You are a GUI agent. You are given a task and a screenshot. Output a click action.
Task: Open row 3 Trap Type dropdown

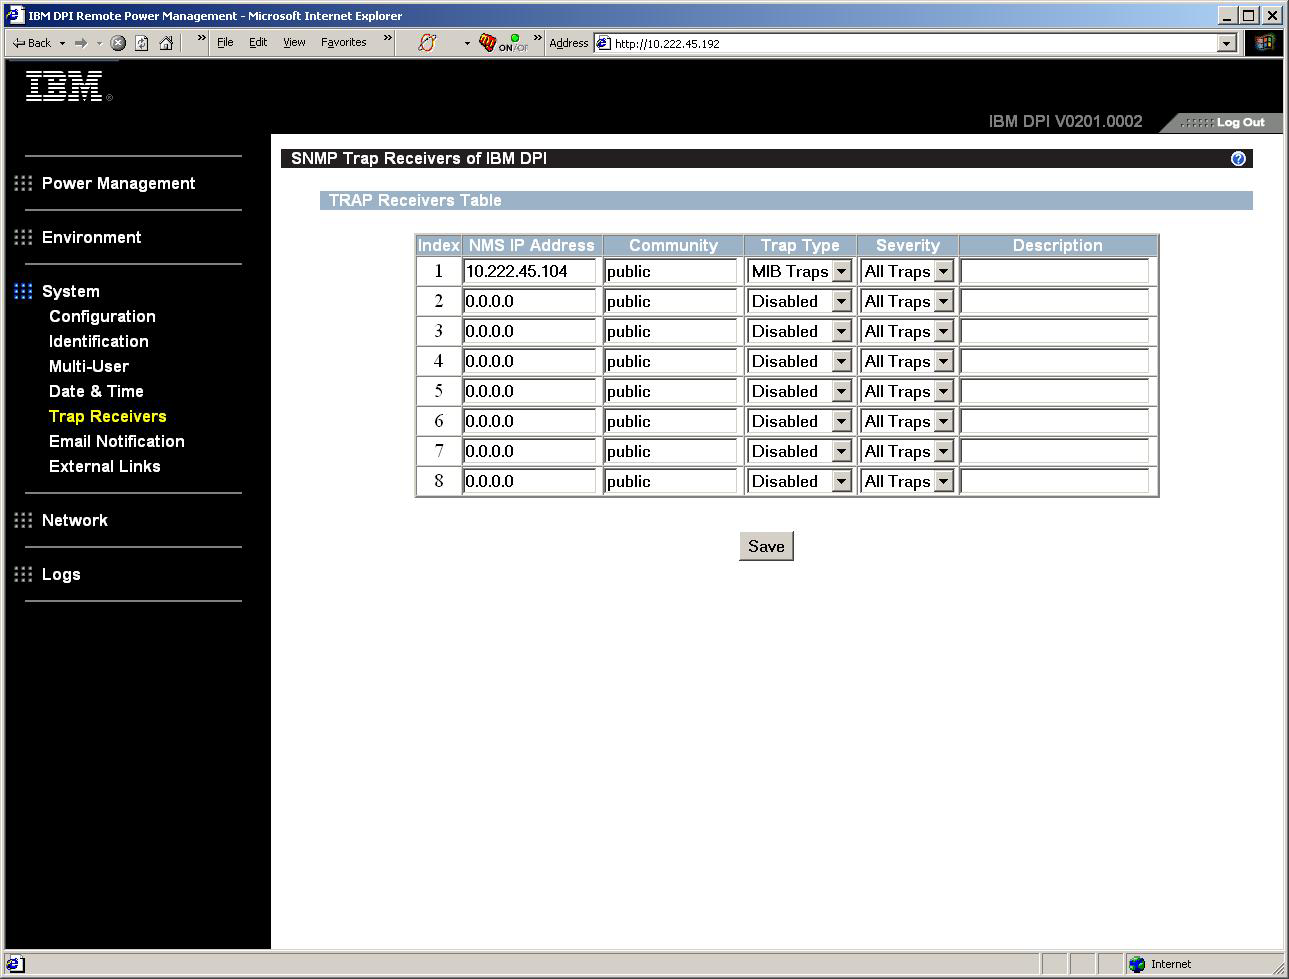tap(800, 331)
